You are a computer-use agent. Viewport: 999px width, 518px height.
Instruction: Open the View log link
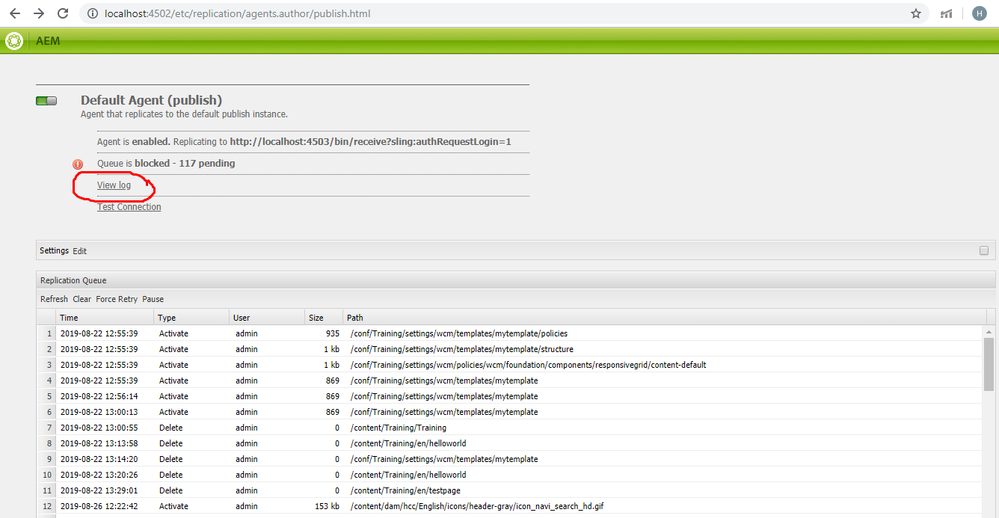point(114,185)
